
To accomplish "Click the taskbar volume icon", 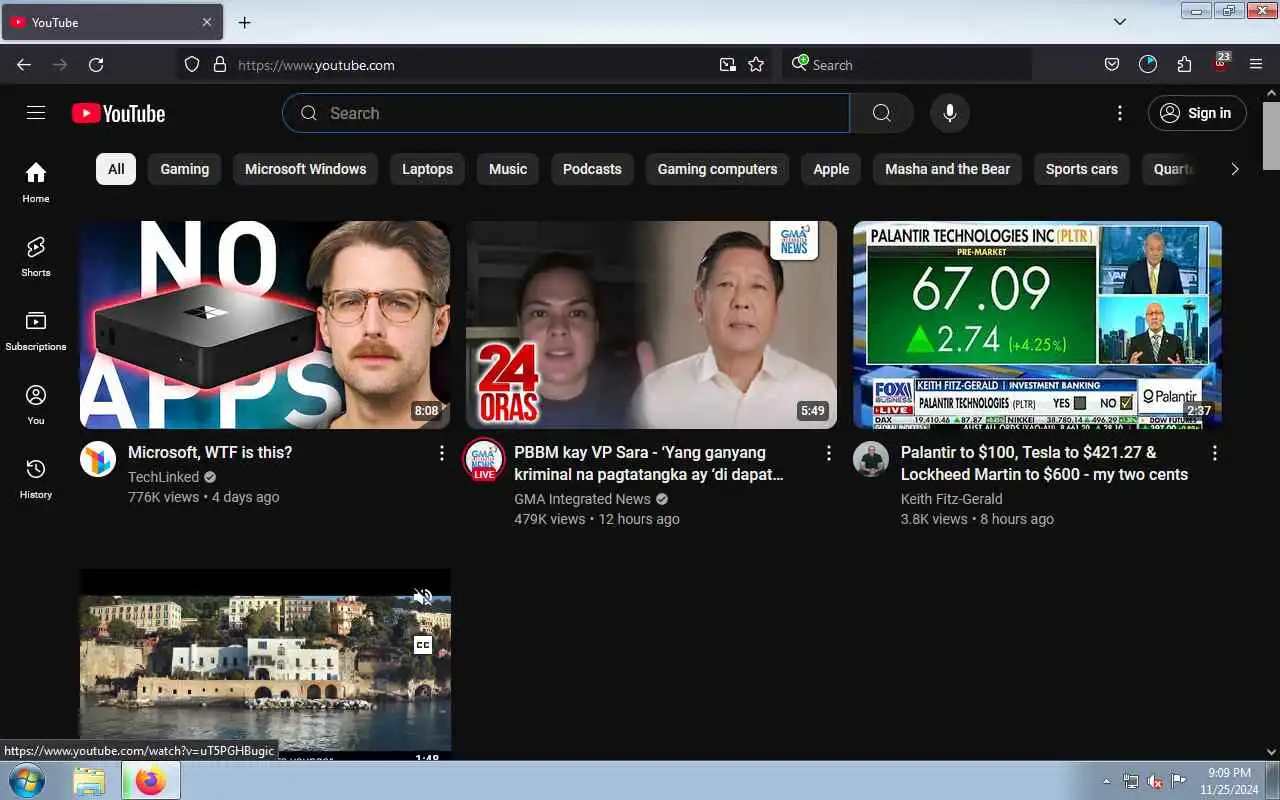I will coord(1155,781).
